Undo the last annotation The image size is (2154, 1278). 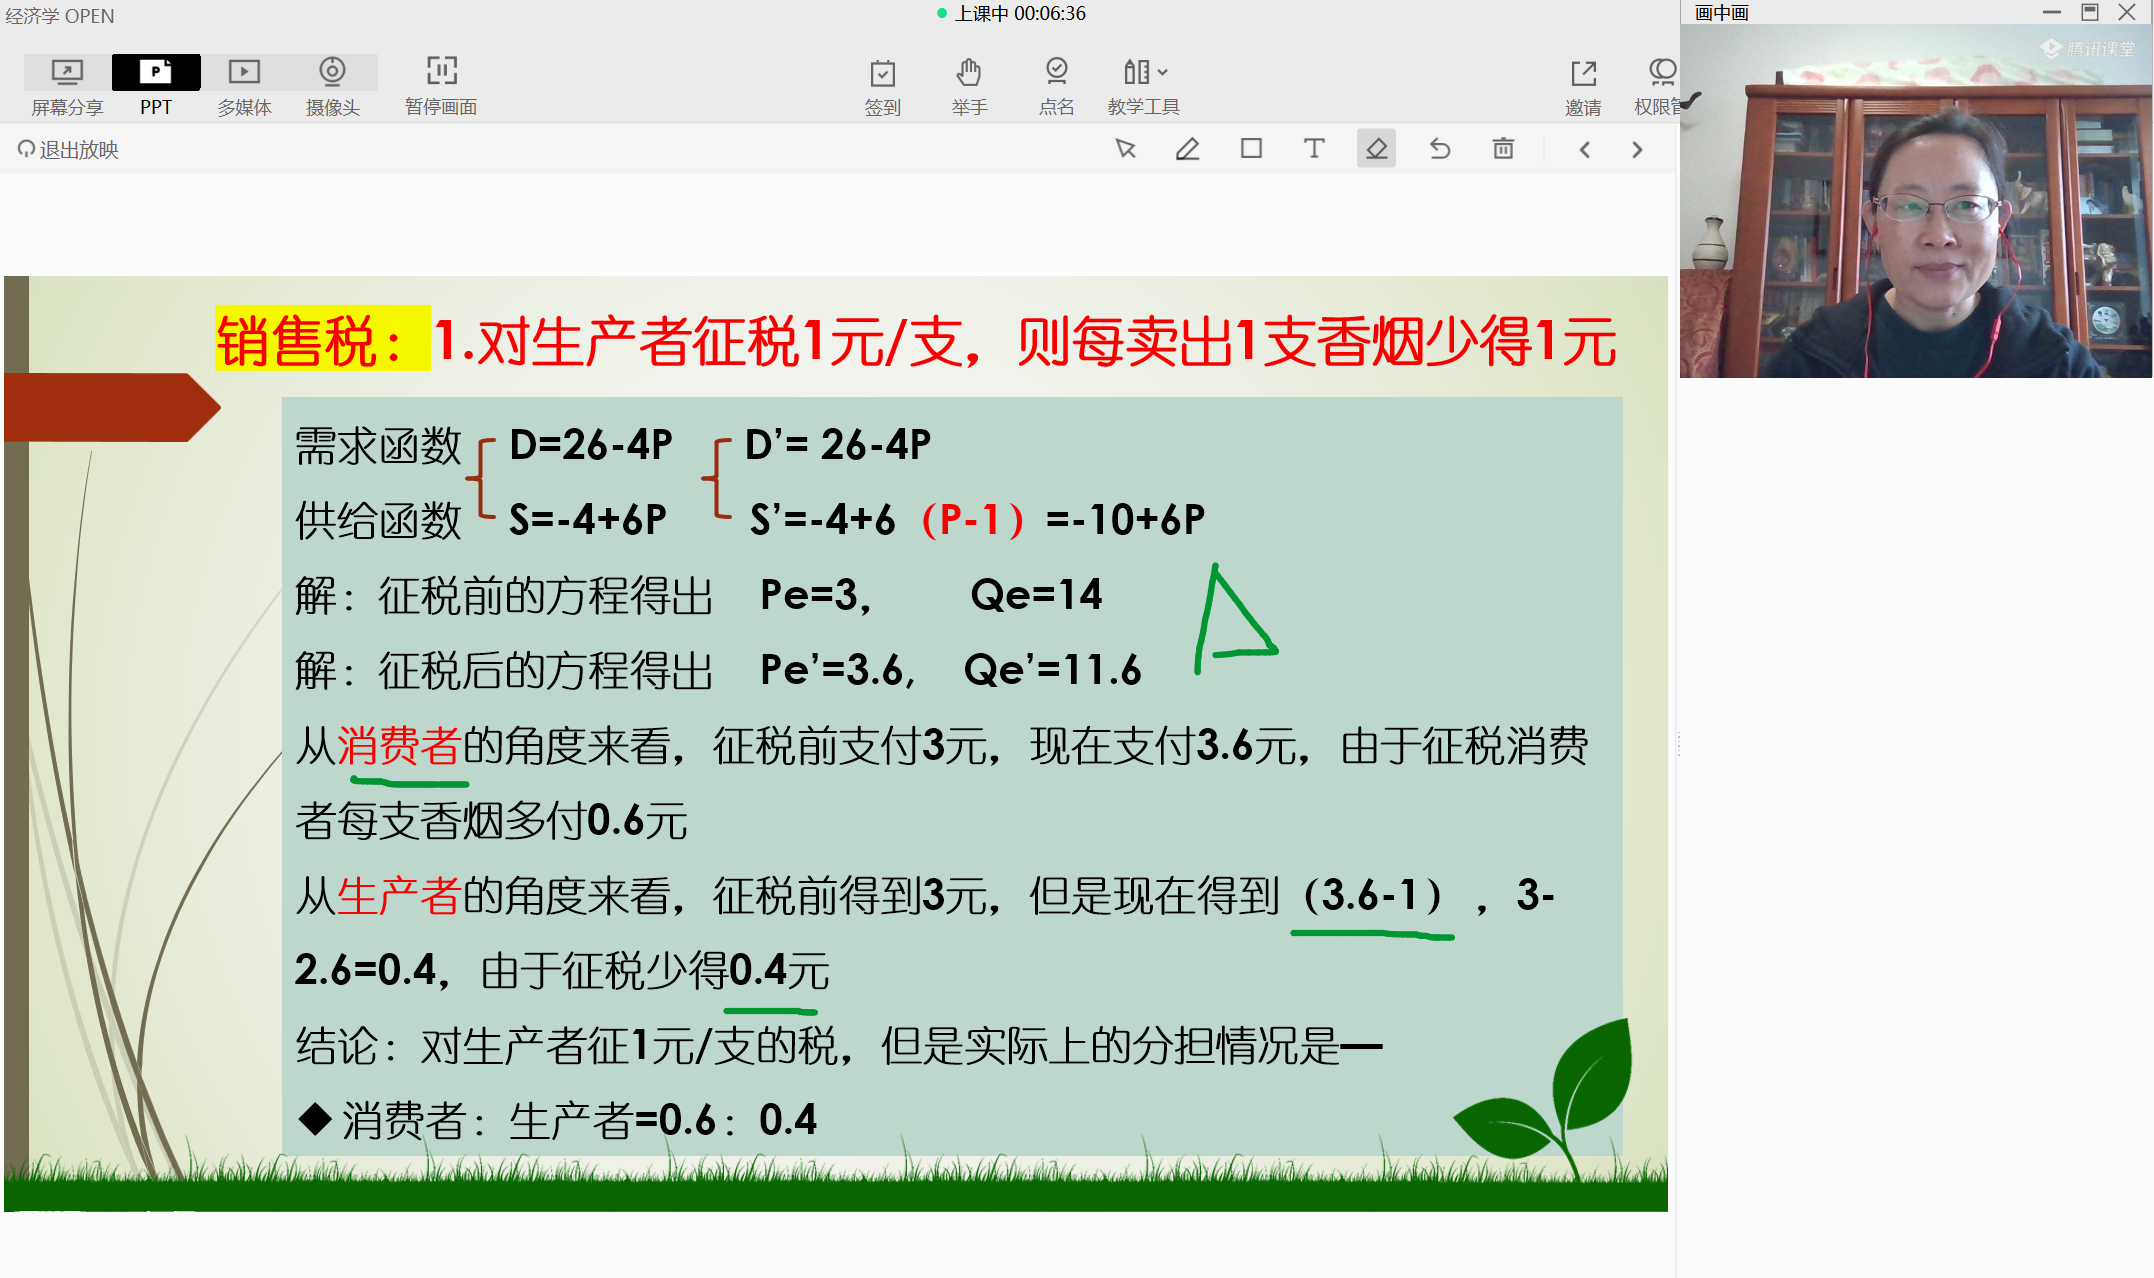pos(1440,149)
